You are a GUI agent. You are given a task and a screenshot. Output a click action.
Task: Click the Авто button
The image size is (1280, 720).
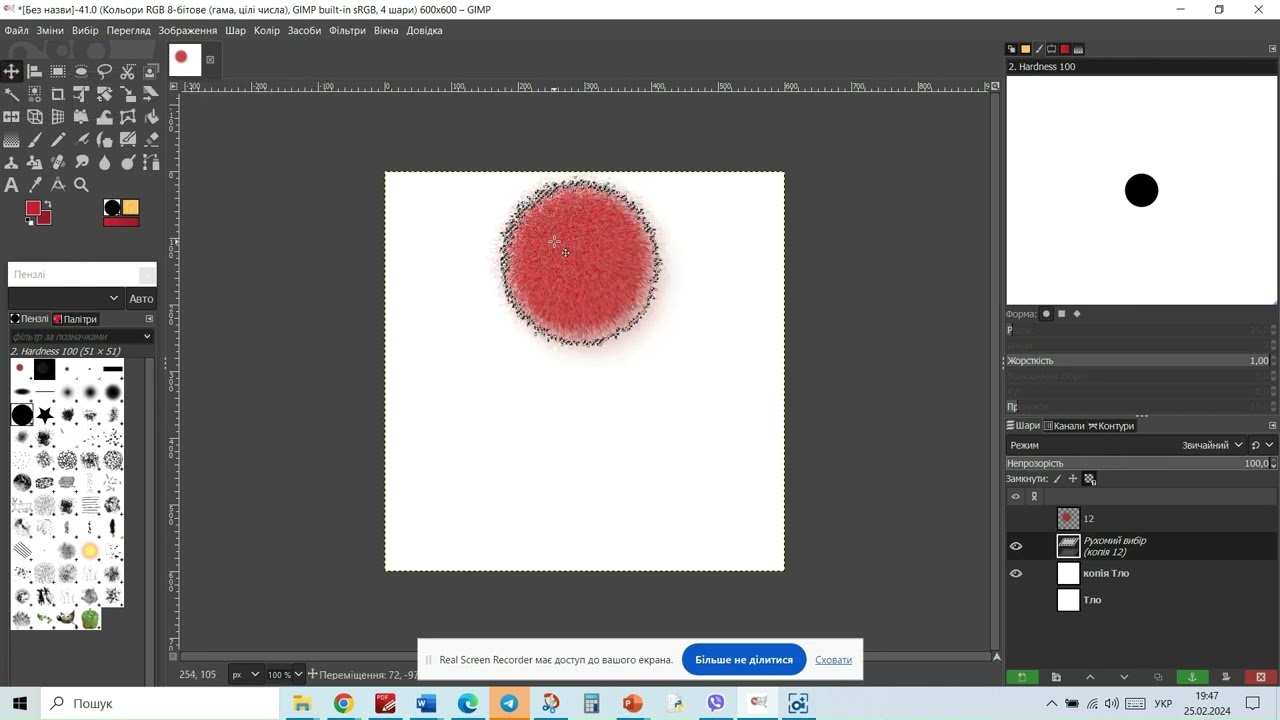[141, 298]
